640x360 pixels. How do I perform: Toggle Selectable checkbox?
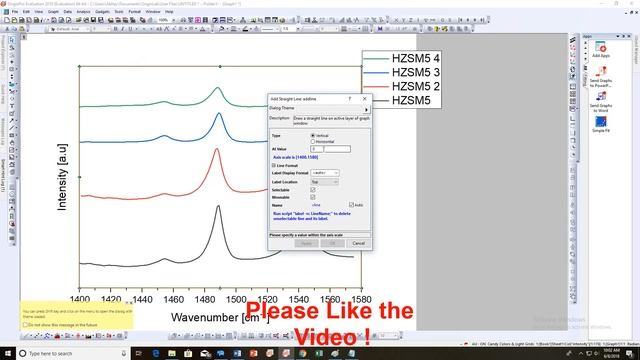[313, 190]
